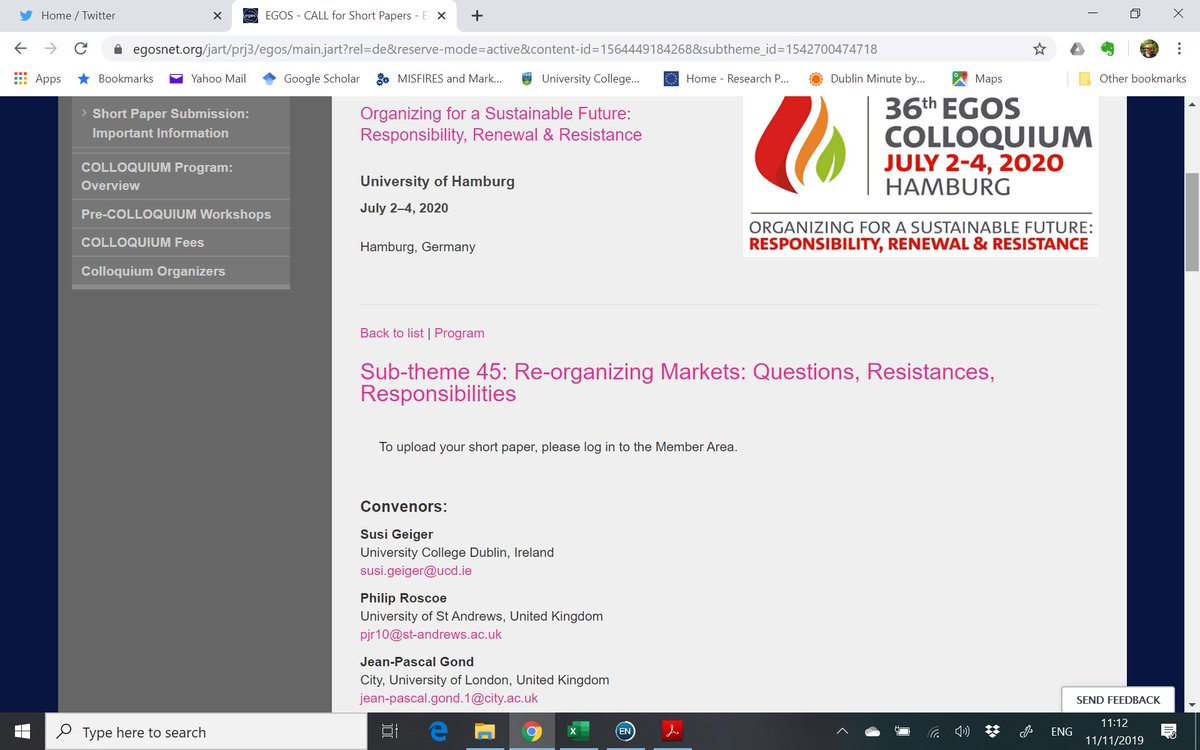This screenshot has height=750, width=1200.
Task: Open the MISFIRES and Mark... bookmark
Action: 438,78
